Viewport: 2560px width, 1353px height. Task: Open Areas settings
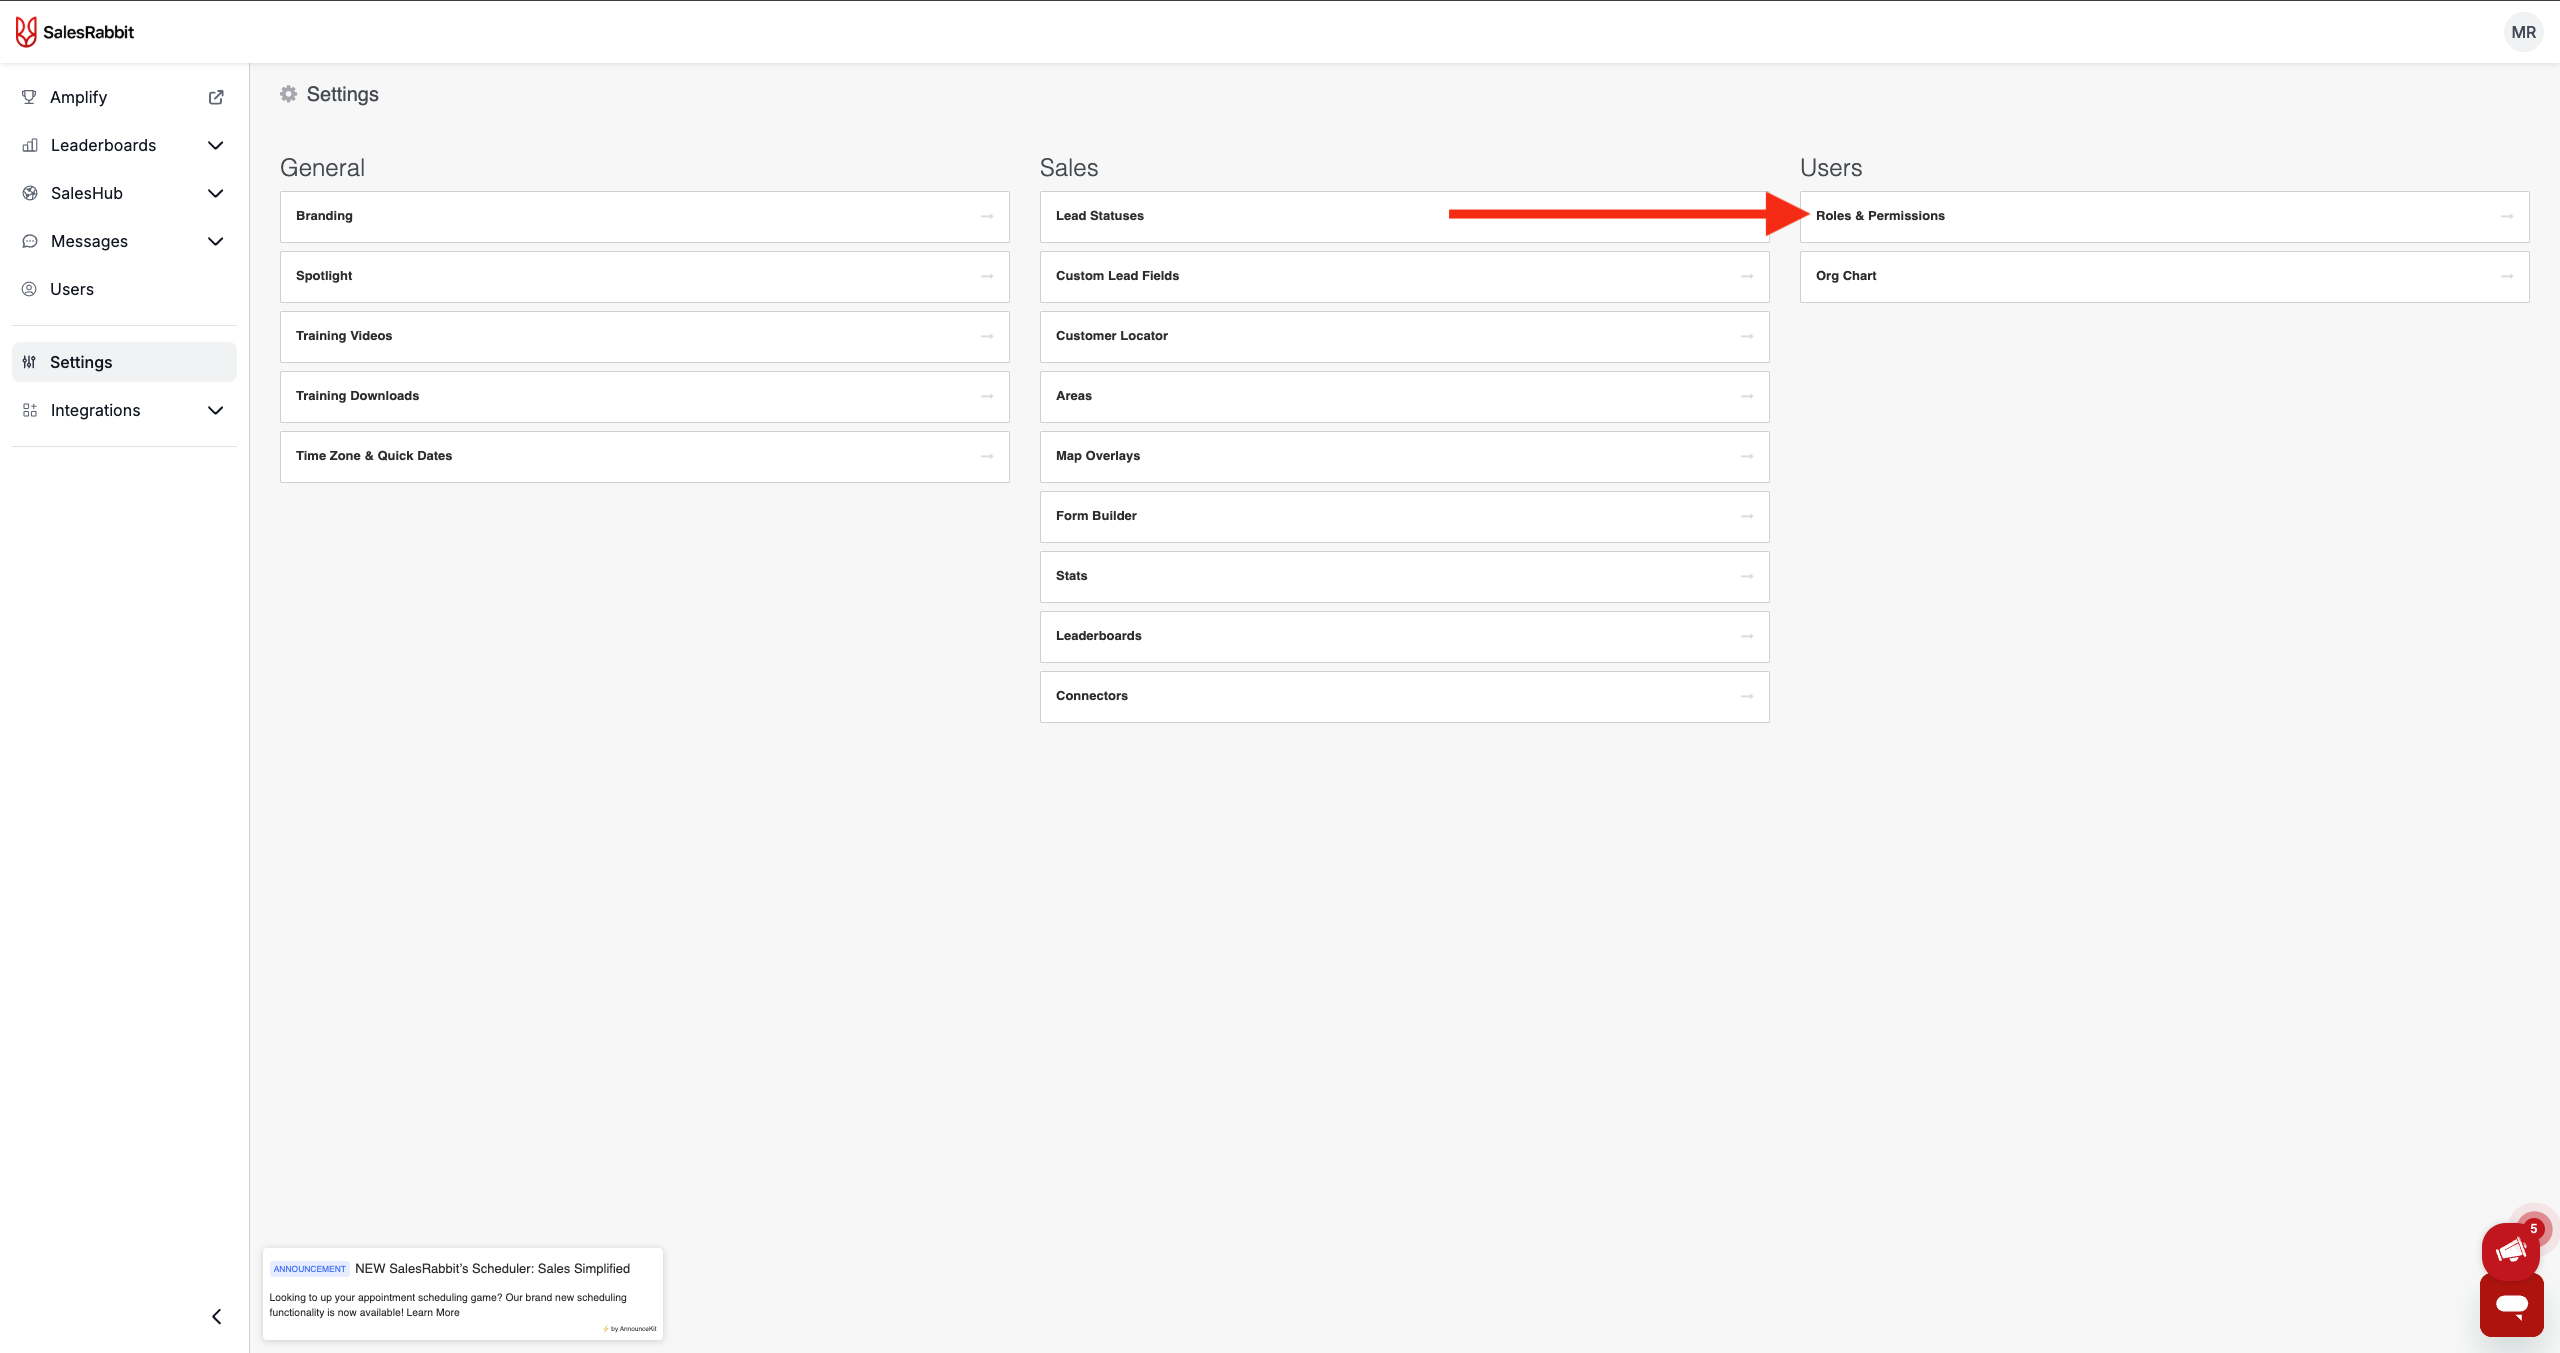[x=1405, y=396]
